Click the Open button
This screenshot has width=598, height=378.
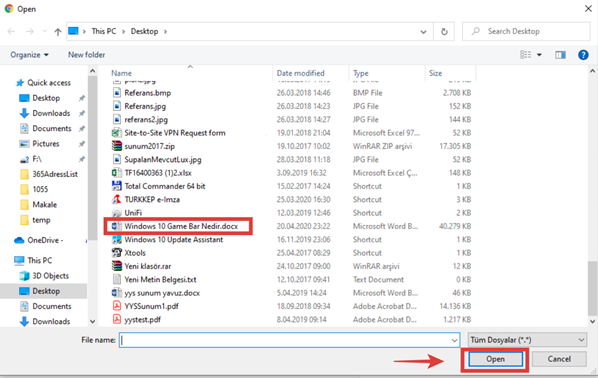click(x=495, y=359)
